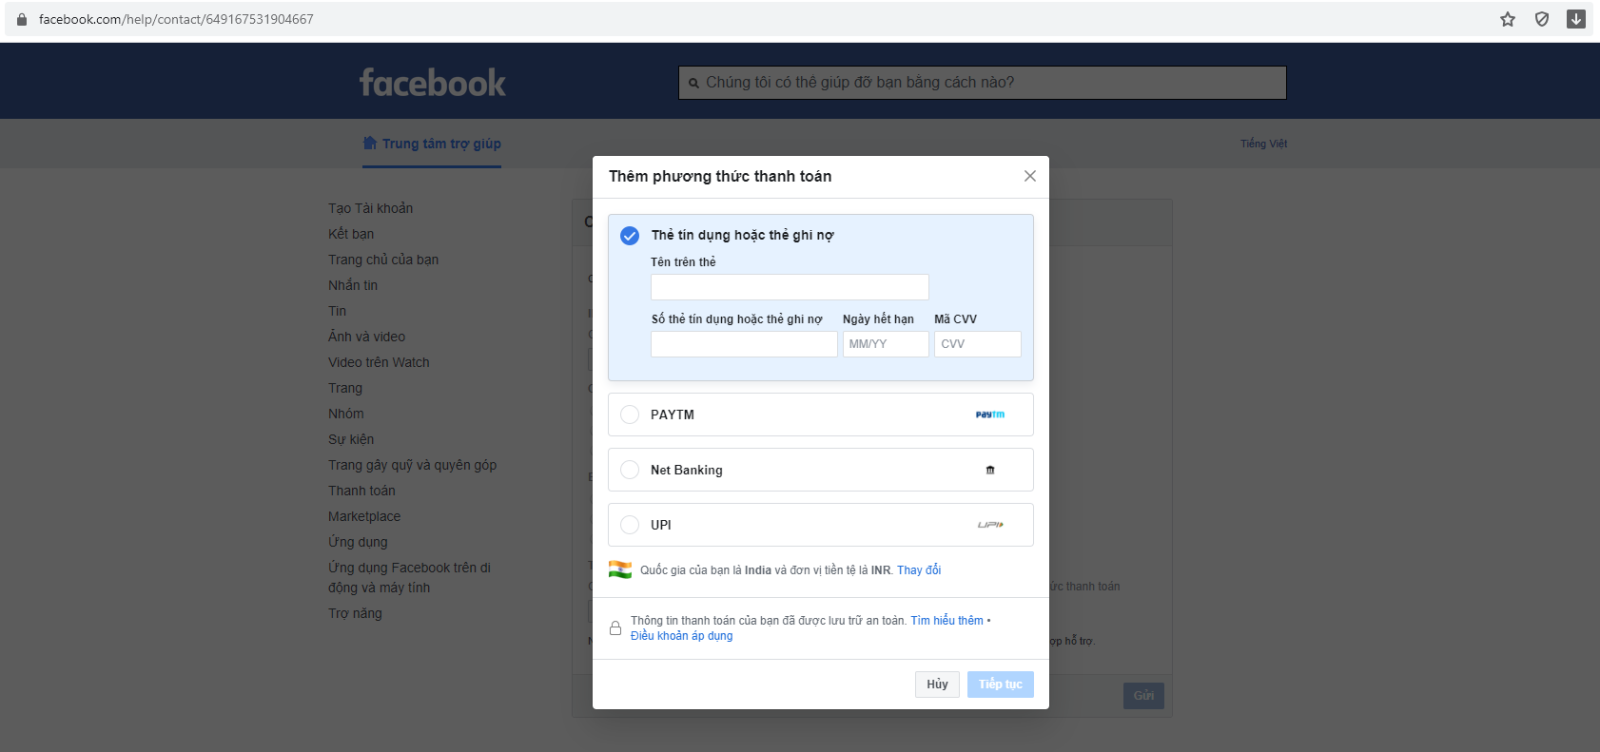Click the Tiếp tục continue button
Screen dimensions: 1600x752
pos(1000,684)
